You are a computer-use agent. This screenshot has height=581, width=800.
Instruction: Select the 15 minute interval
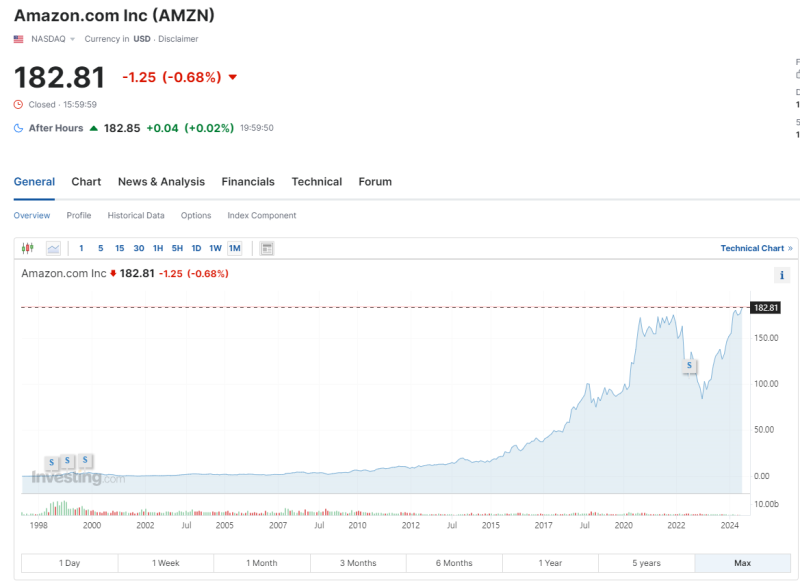(119, 248)
